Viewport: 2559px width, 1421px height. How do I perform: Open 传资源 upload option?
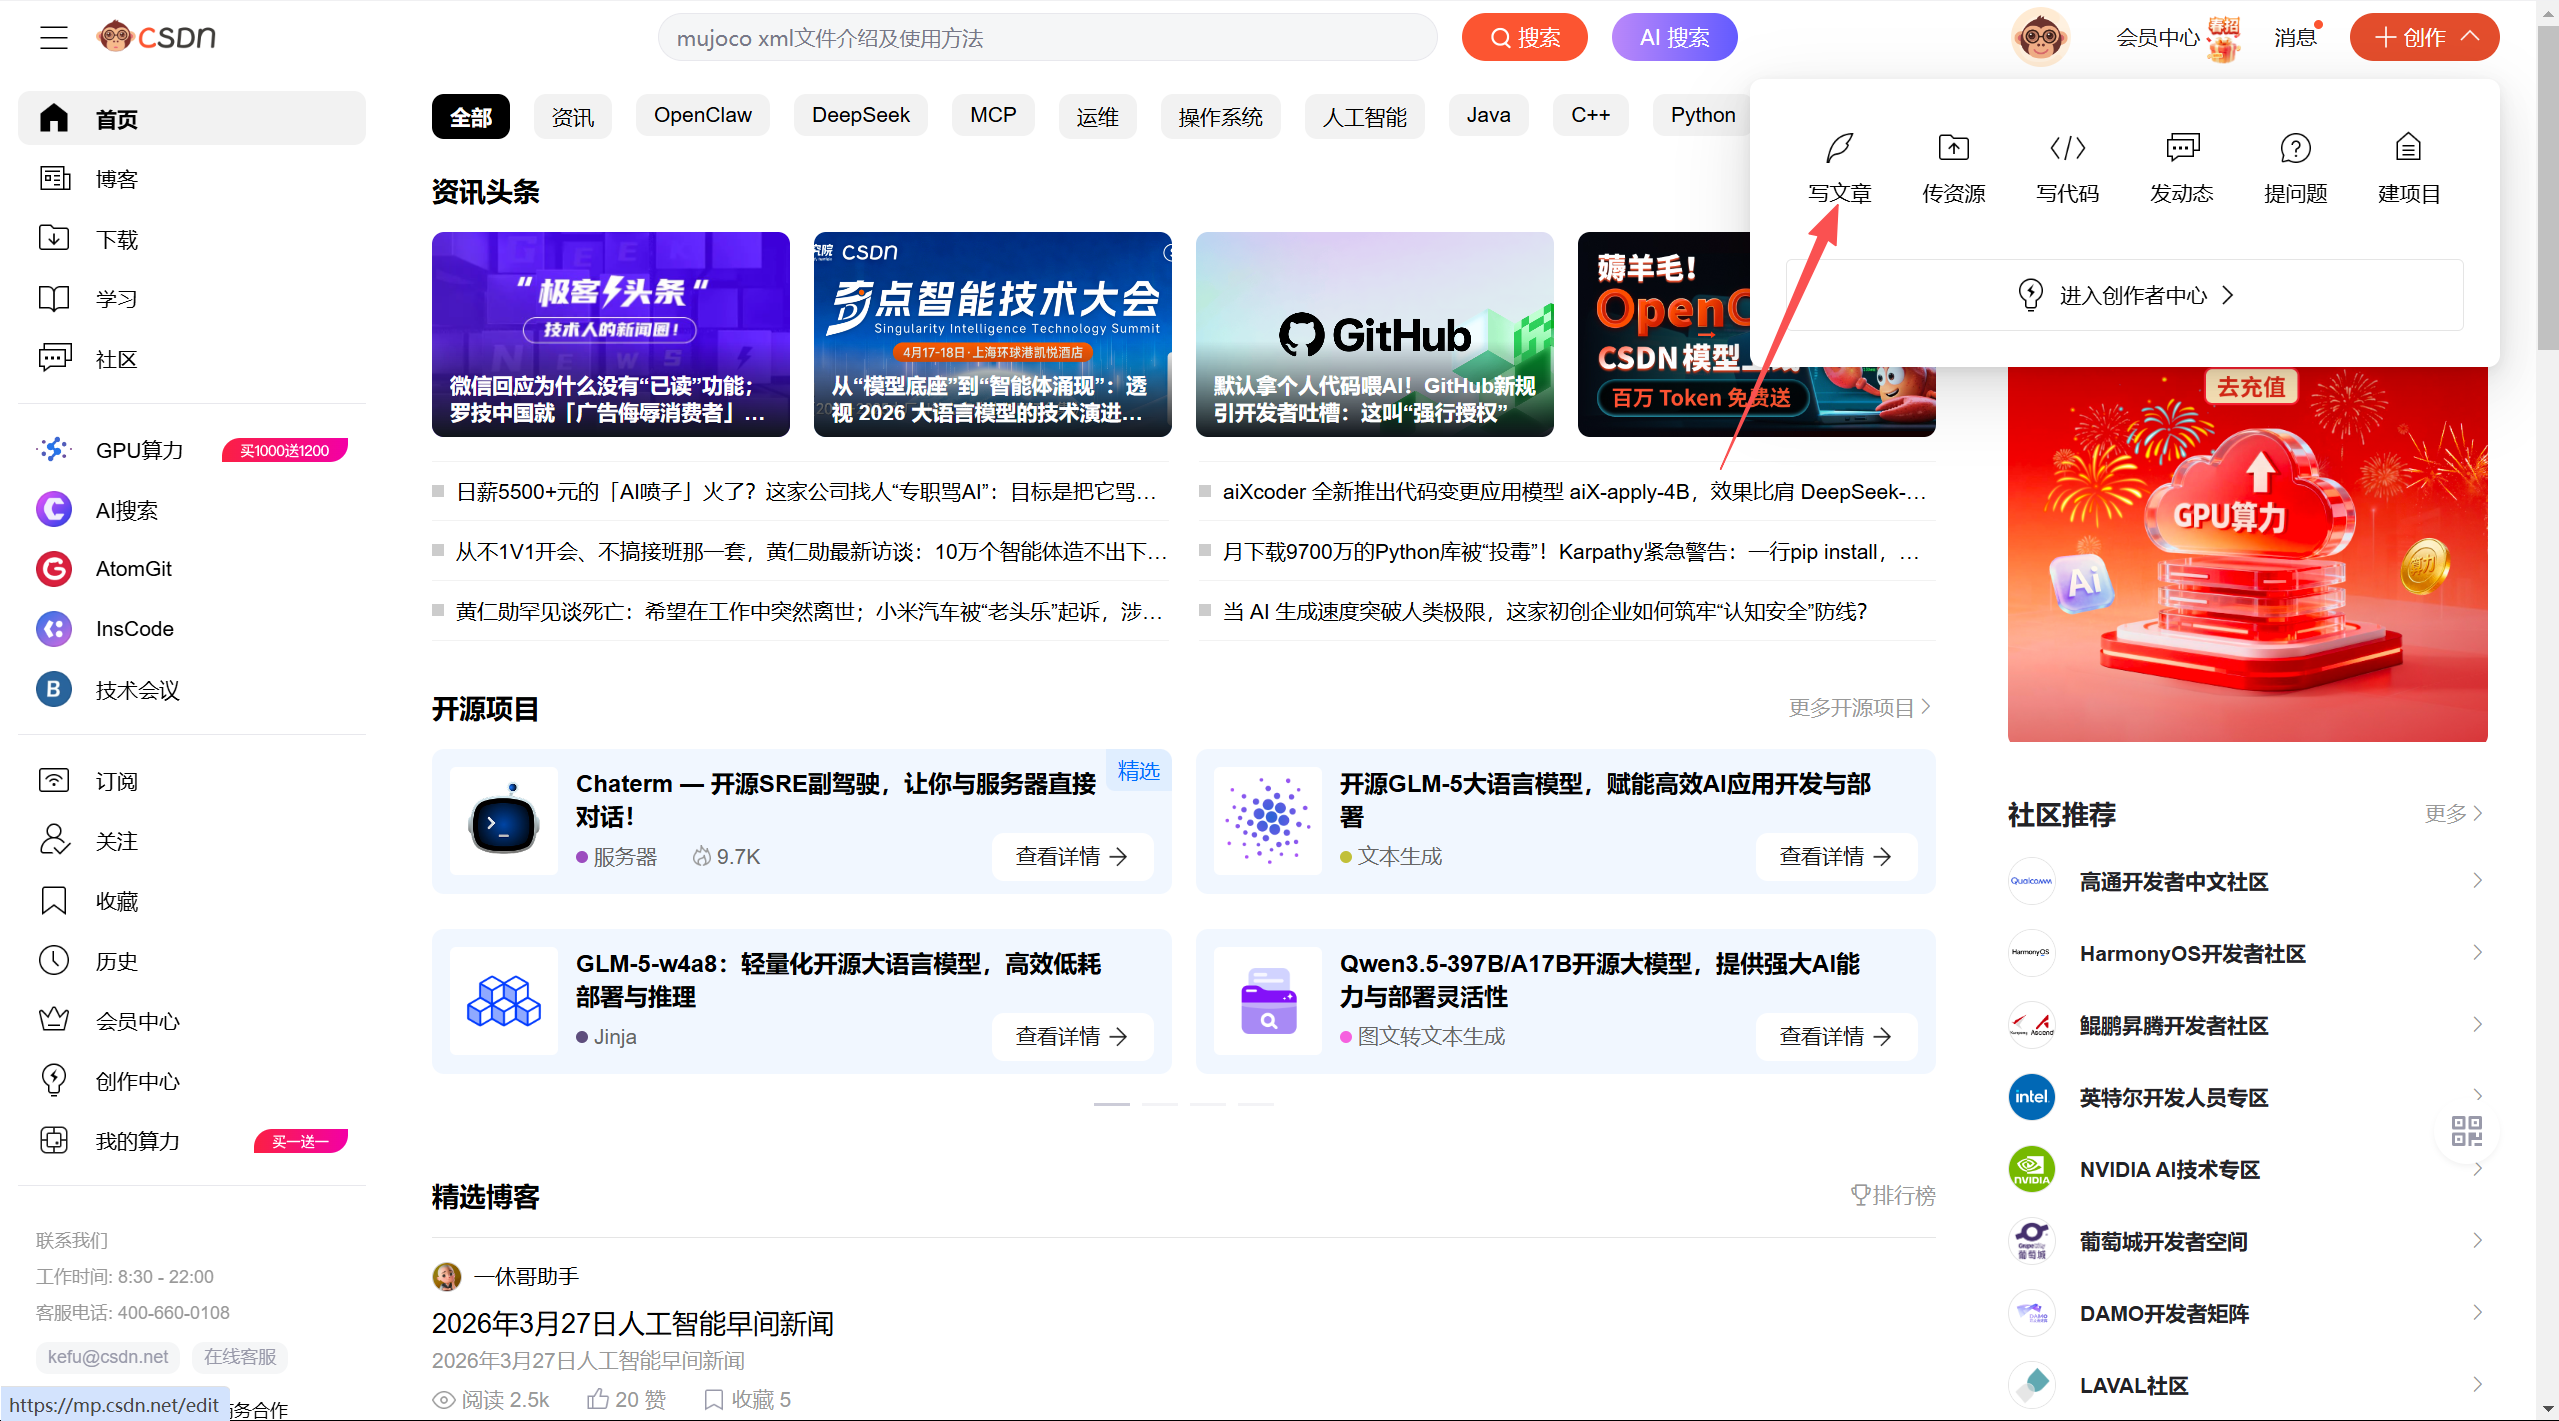pos(1953,192)
